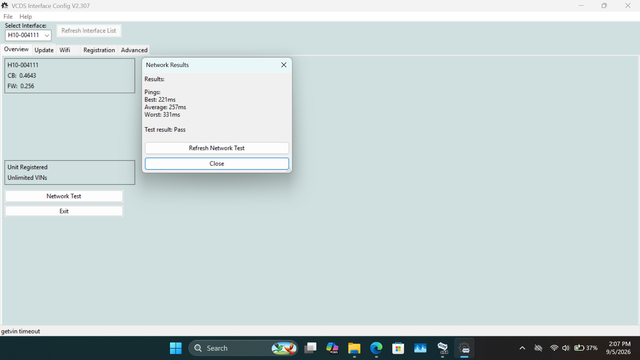Select the CB: 0.4643 text
The image size is (640, 360).
(x=22, y=76)
